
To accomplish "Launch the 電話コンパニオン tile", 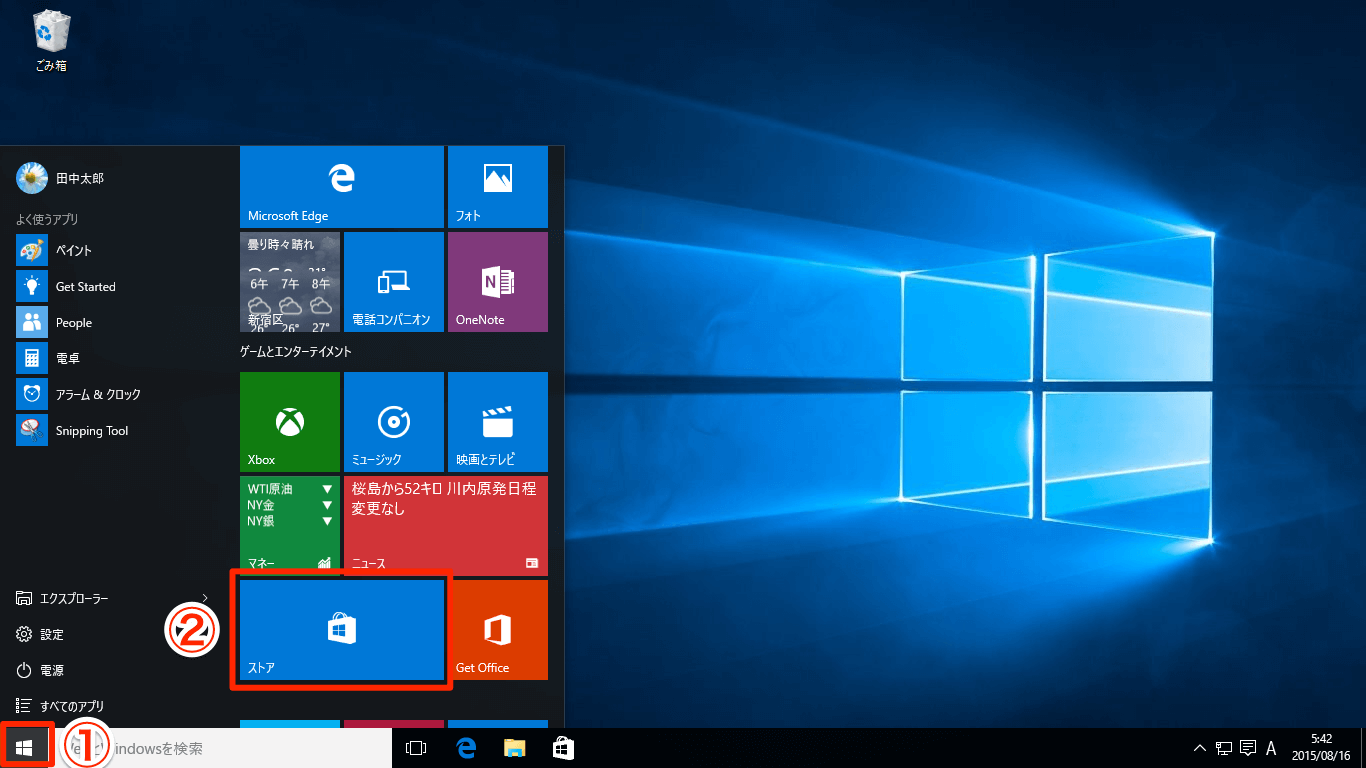I will [394, 282].
